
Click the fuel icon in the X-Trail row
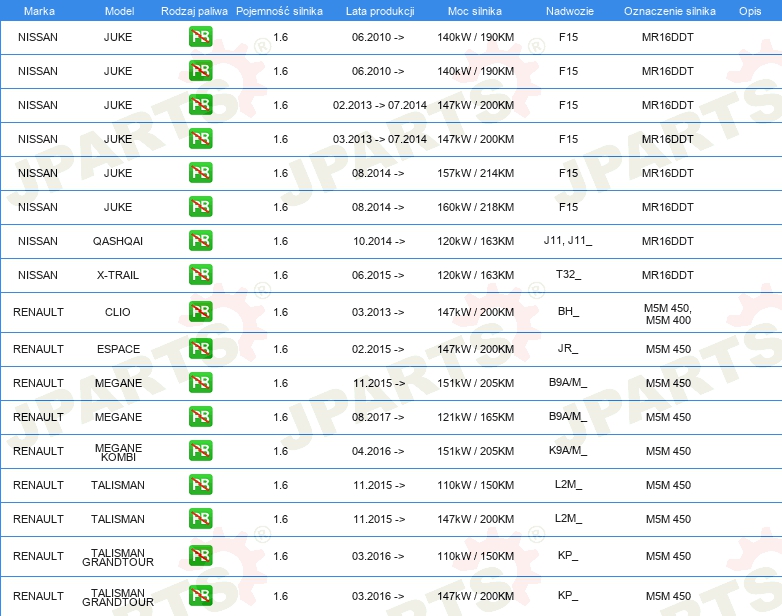[x=200, y=274]
